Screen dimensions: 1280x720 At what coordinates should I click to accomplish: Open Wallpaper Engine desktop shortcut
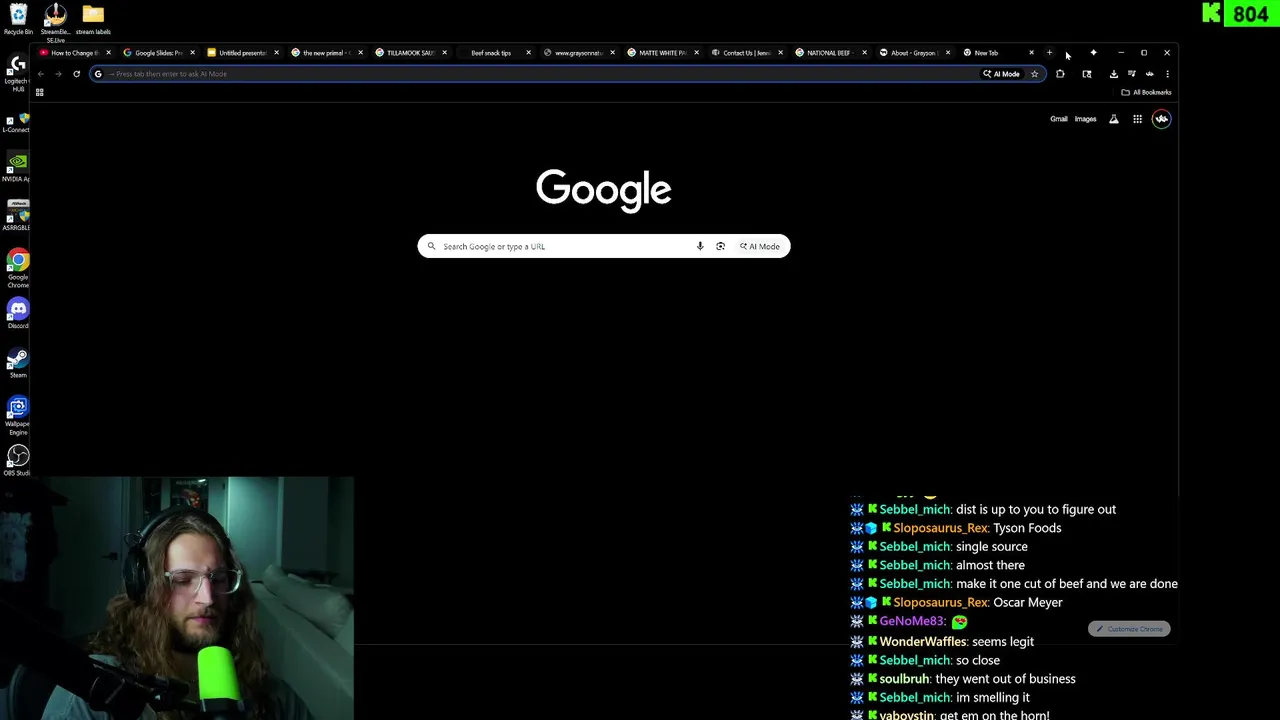[18, 416]
